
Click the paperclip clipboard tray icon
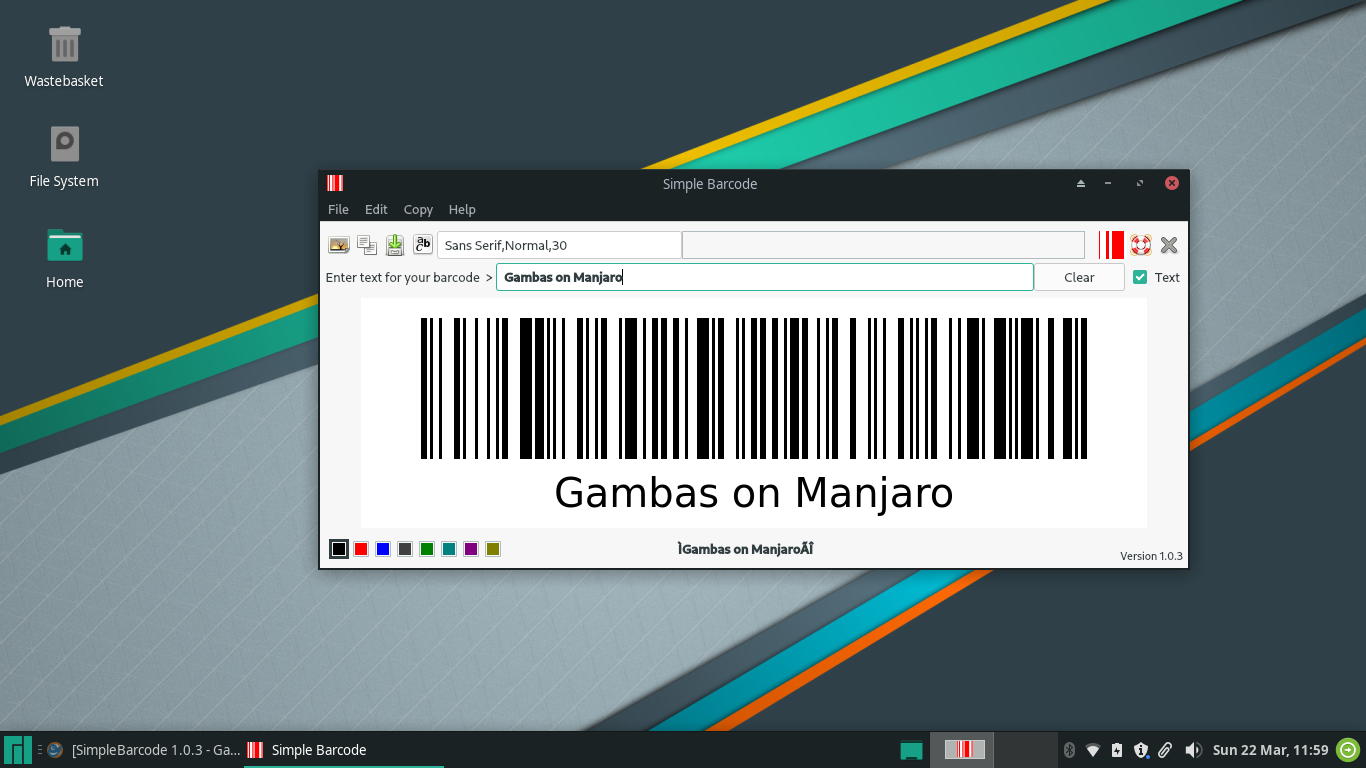[1165, 750]
